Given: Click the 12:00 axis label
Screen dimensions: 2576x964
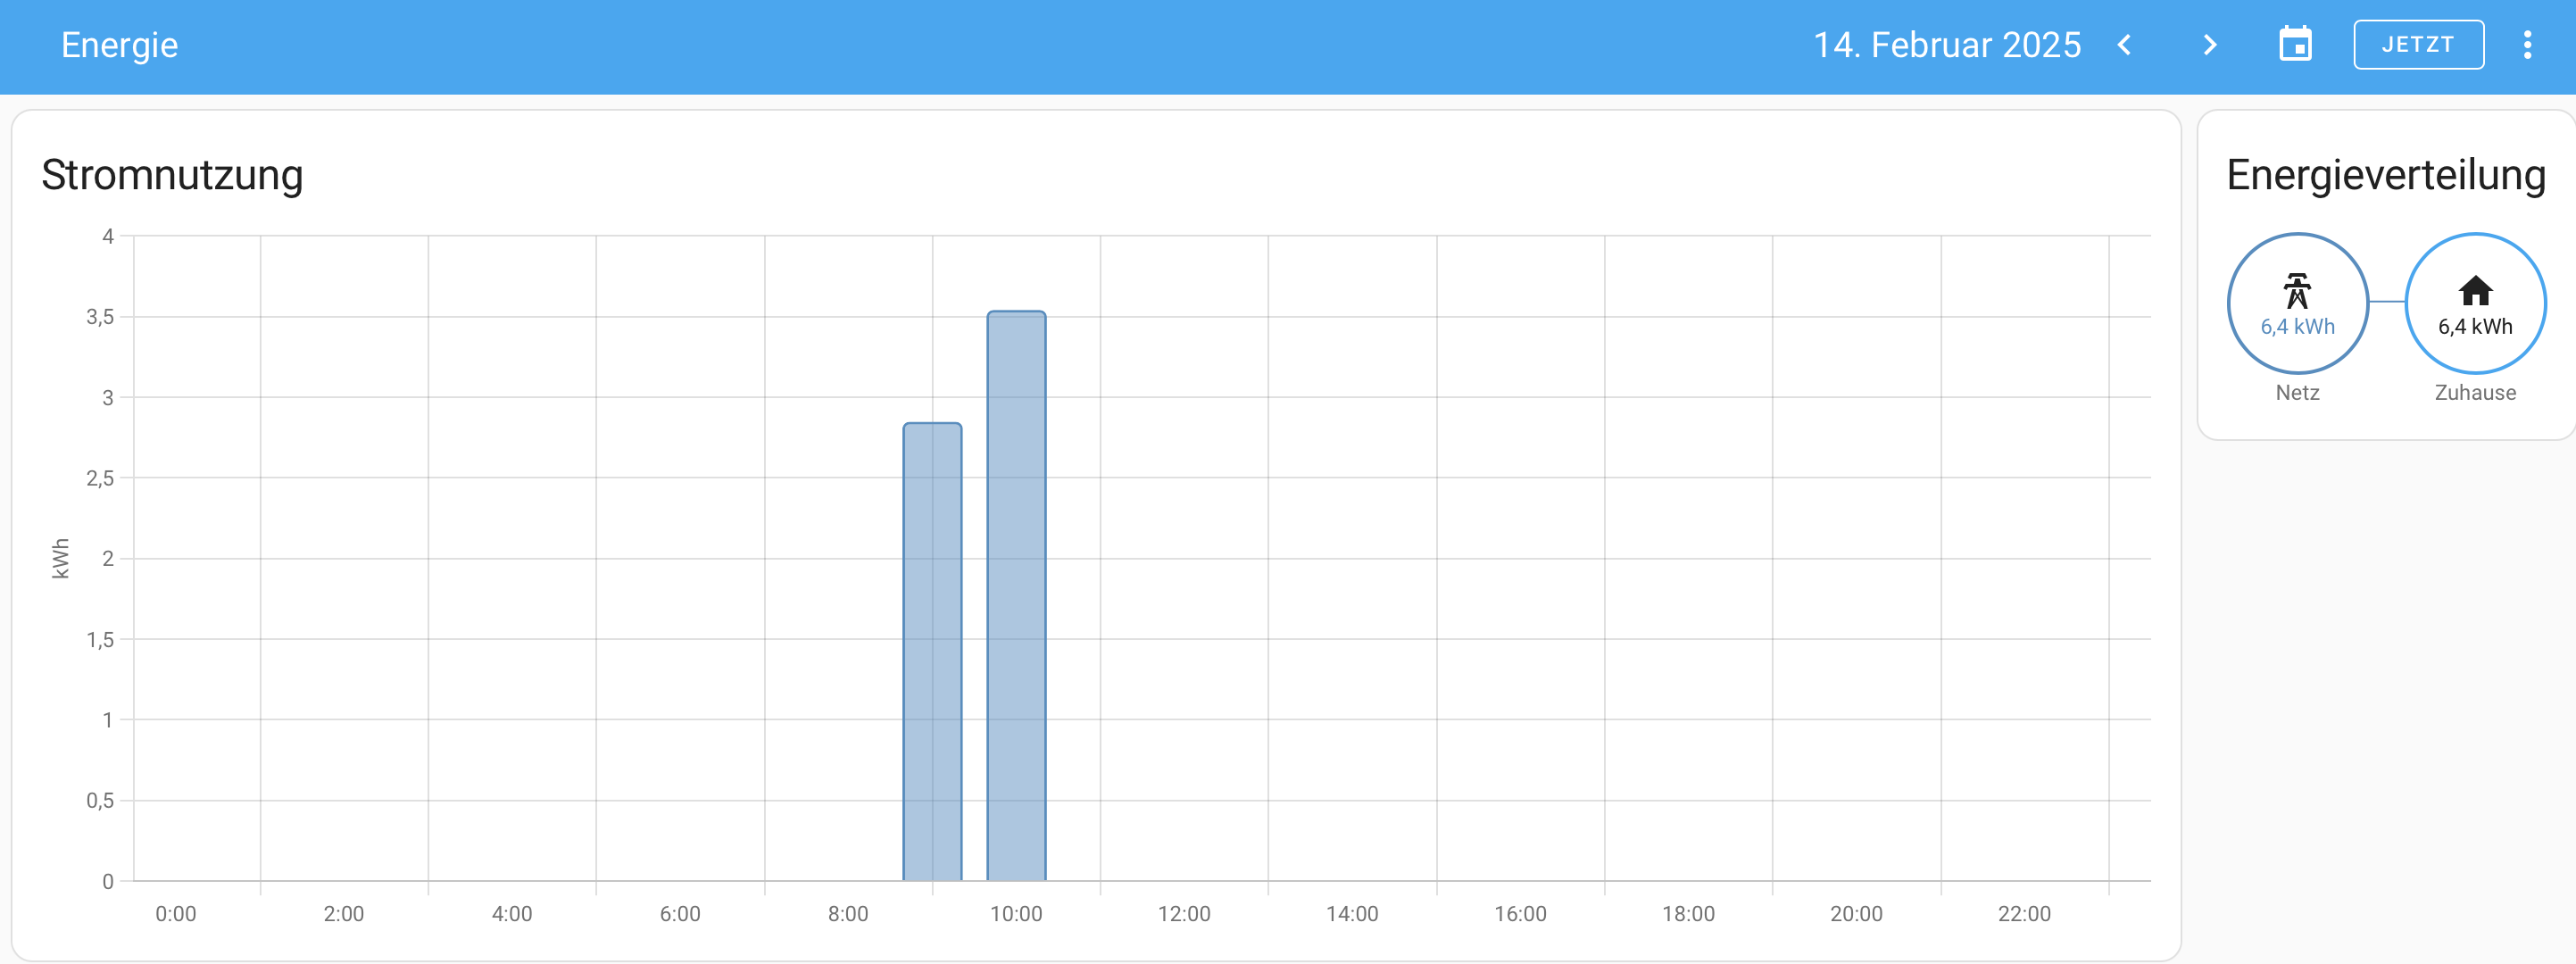Looking at the screenshot, I should (1184, 914).
